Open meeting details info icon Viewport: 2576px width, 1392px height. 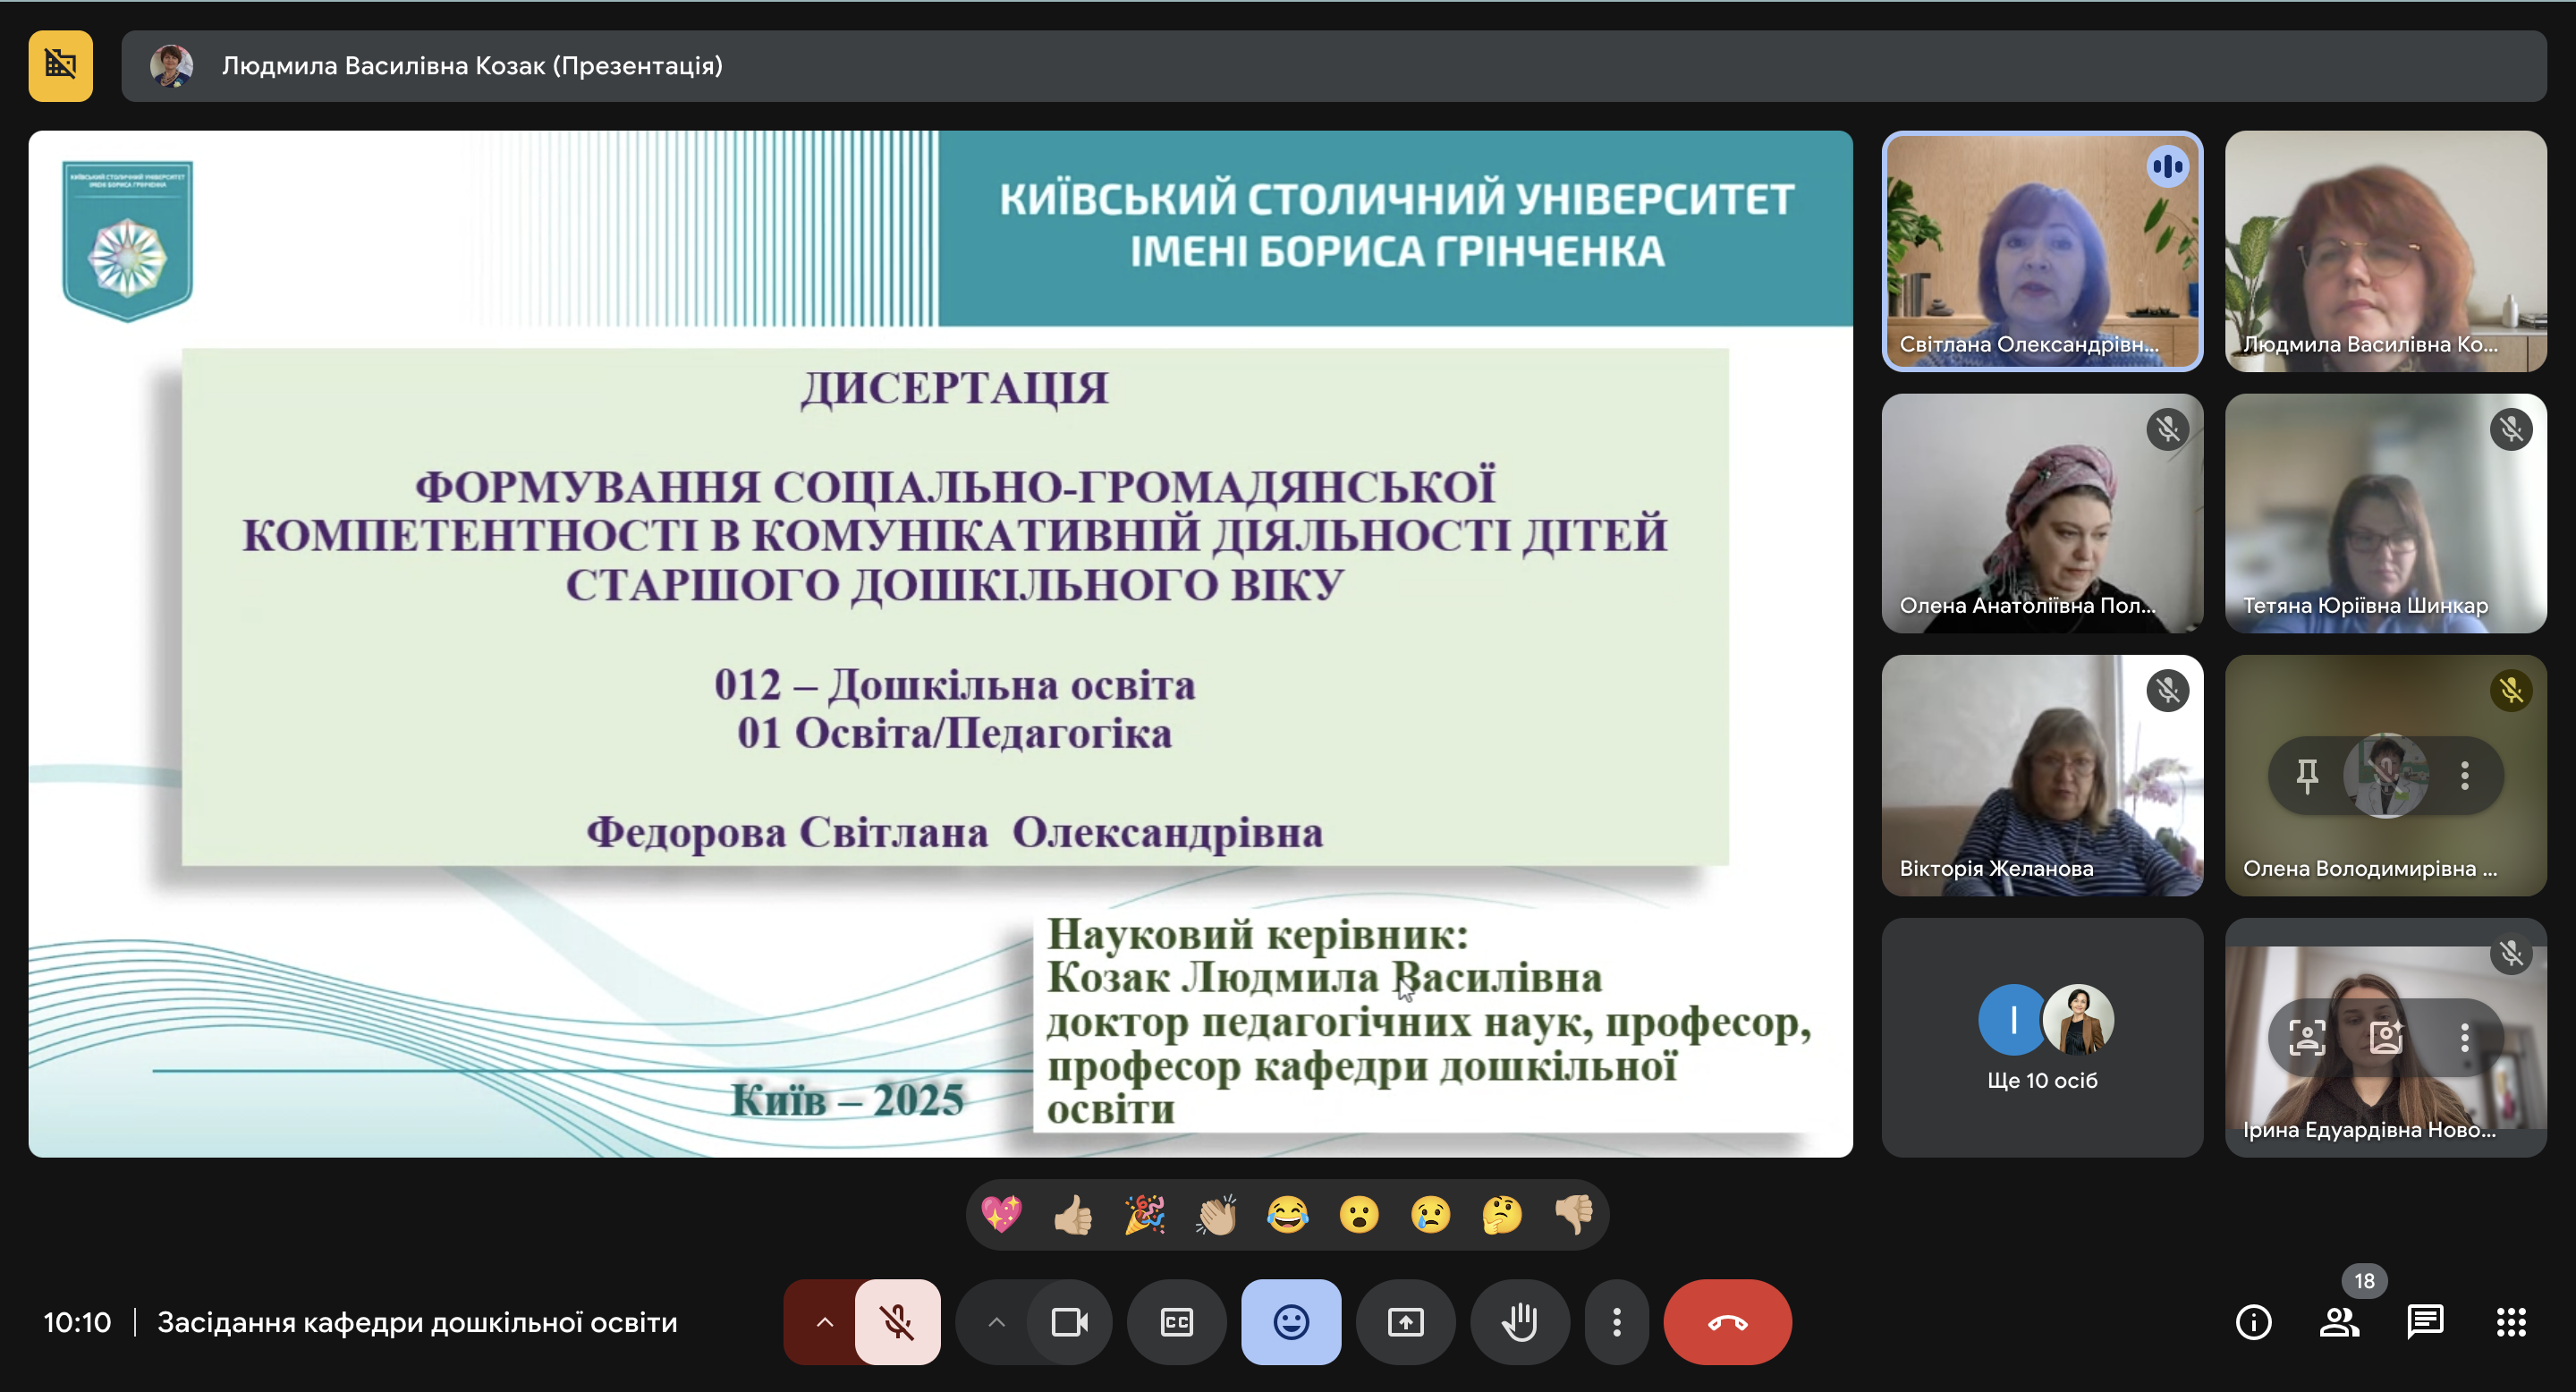tap(2253, 1322)
